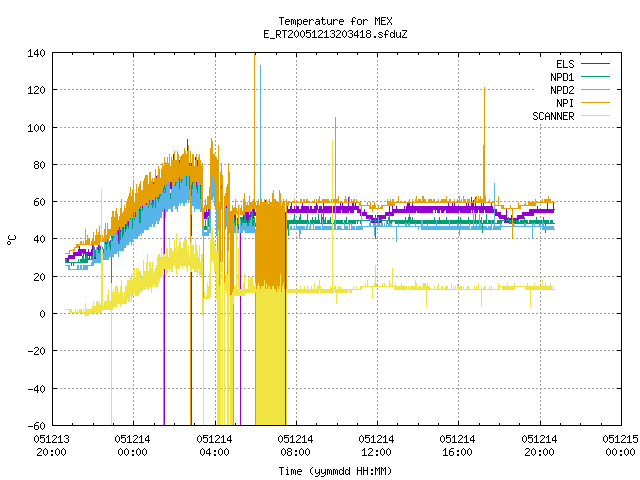Click the solid orange NPI block before 08:00
Image resolution: width=640 pixels, height=480 pixels.
pyautogui.click(x=270, y=245)
